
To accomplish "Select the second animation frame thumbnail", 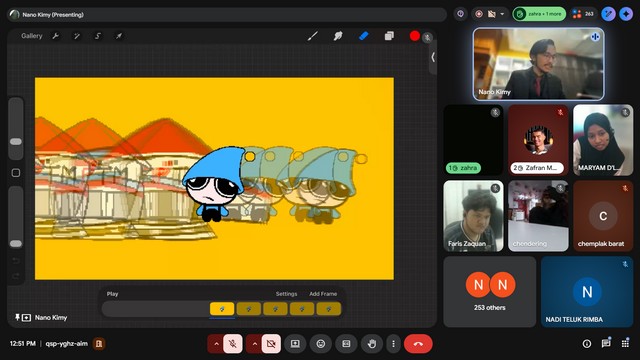I will (249, 309).
